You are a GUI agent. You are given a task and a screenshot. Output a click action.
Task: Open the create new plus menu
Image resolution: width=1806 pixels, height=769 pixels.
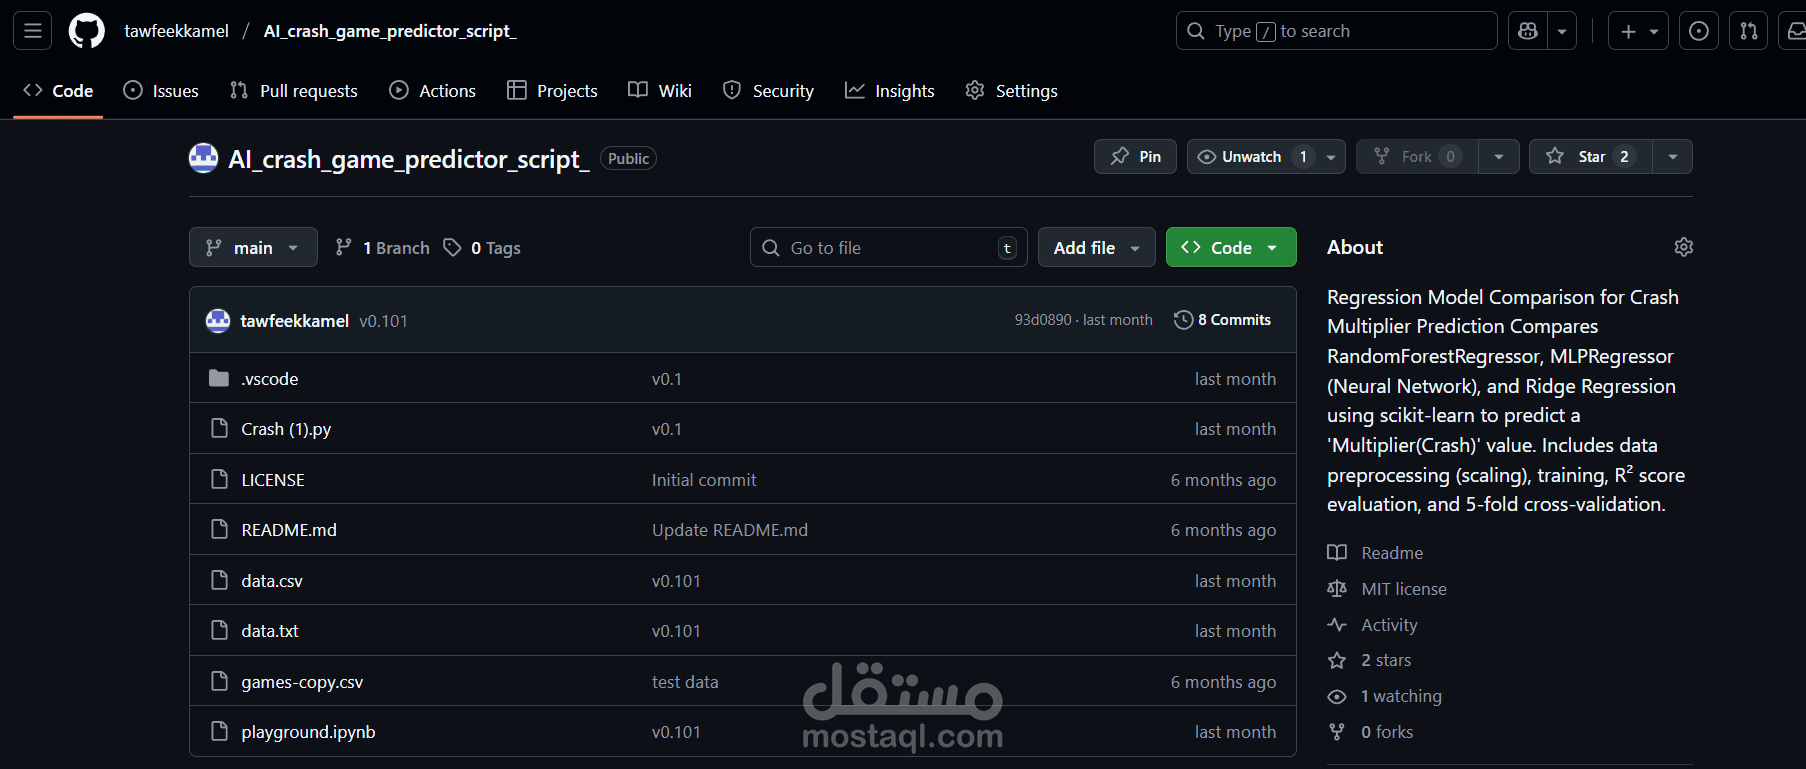coord(1638,31)
